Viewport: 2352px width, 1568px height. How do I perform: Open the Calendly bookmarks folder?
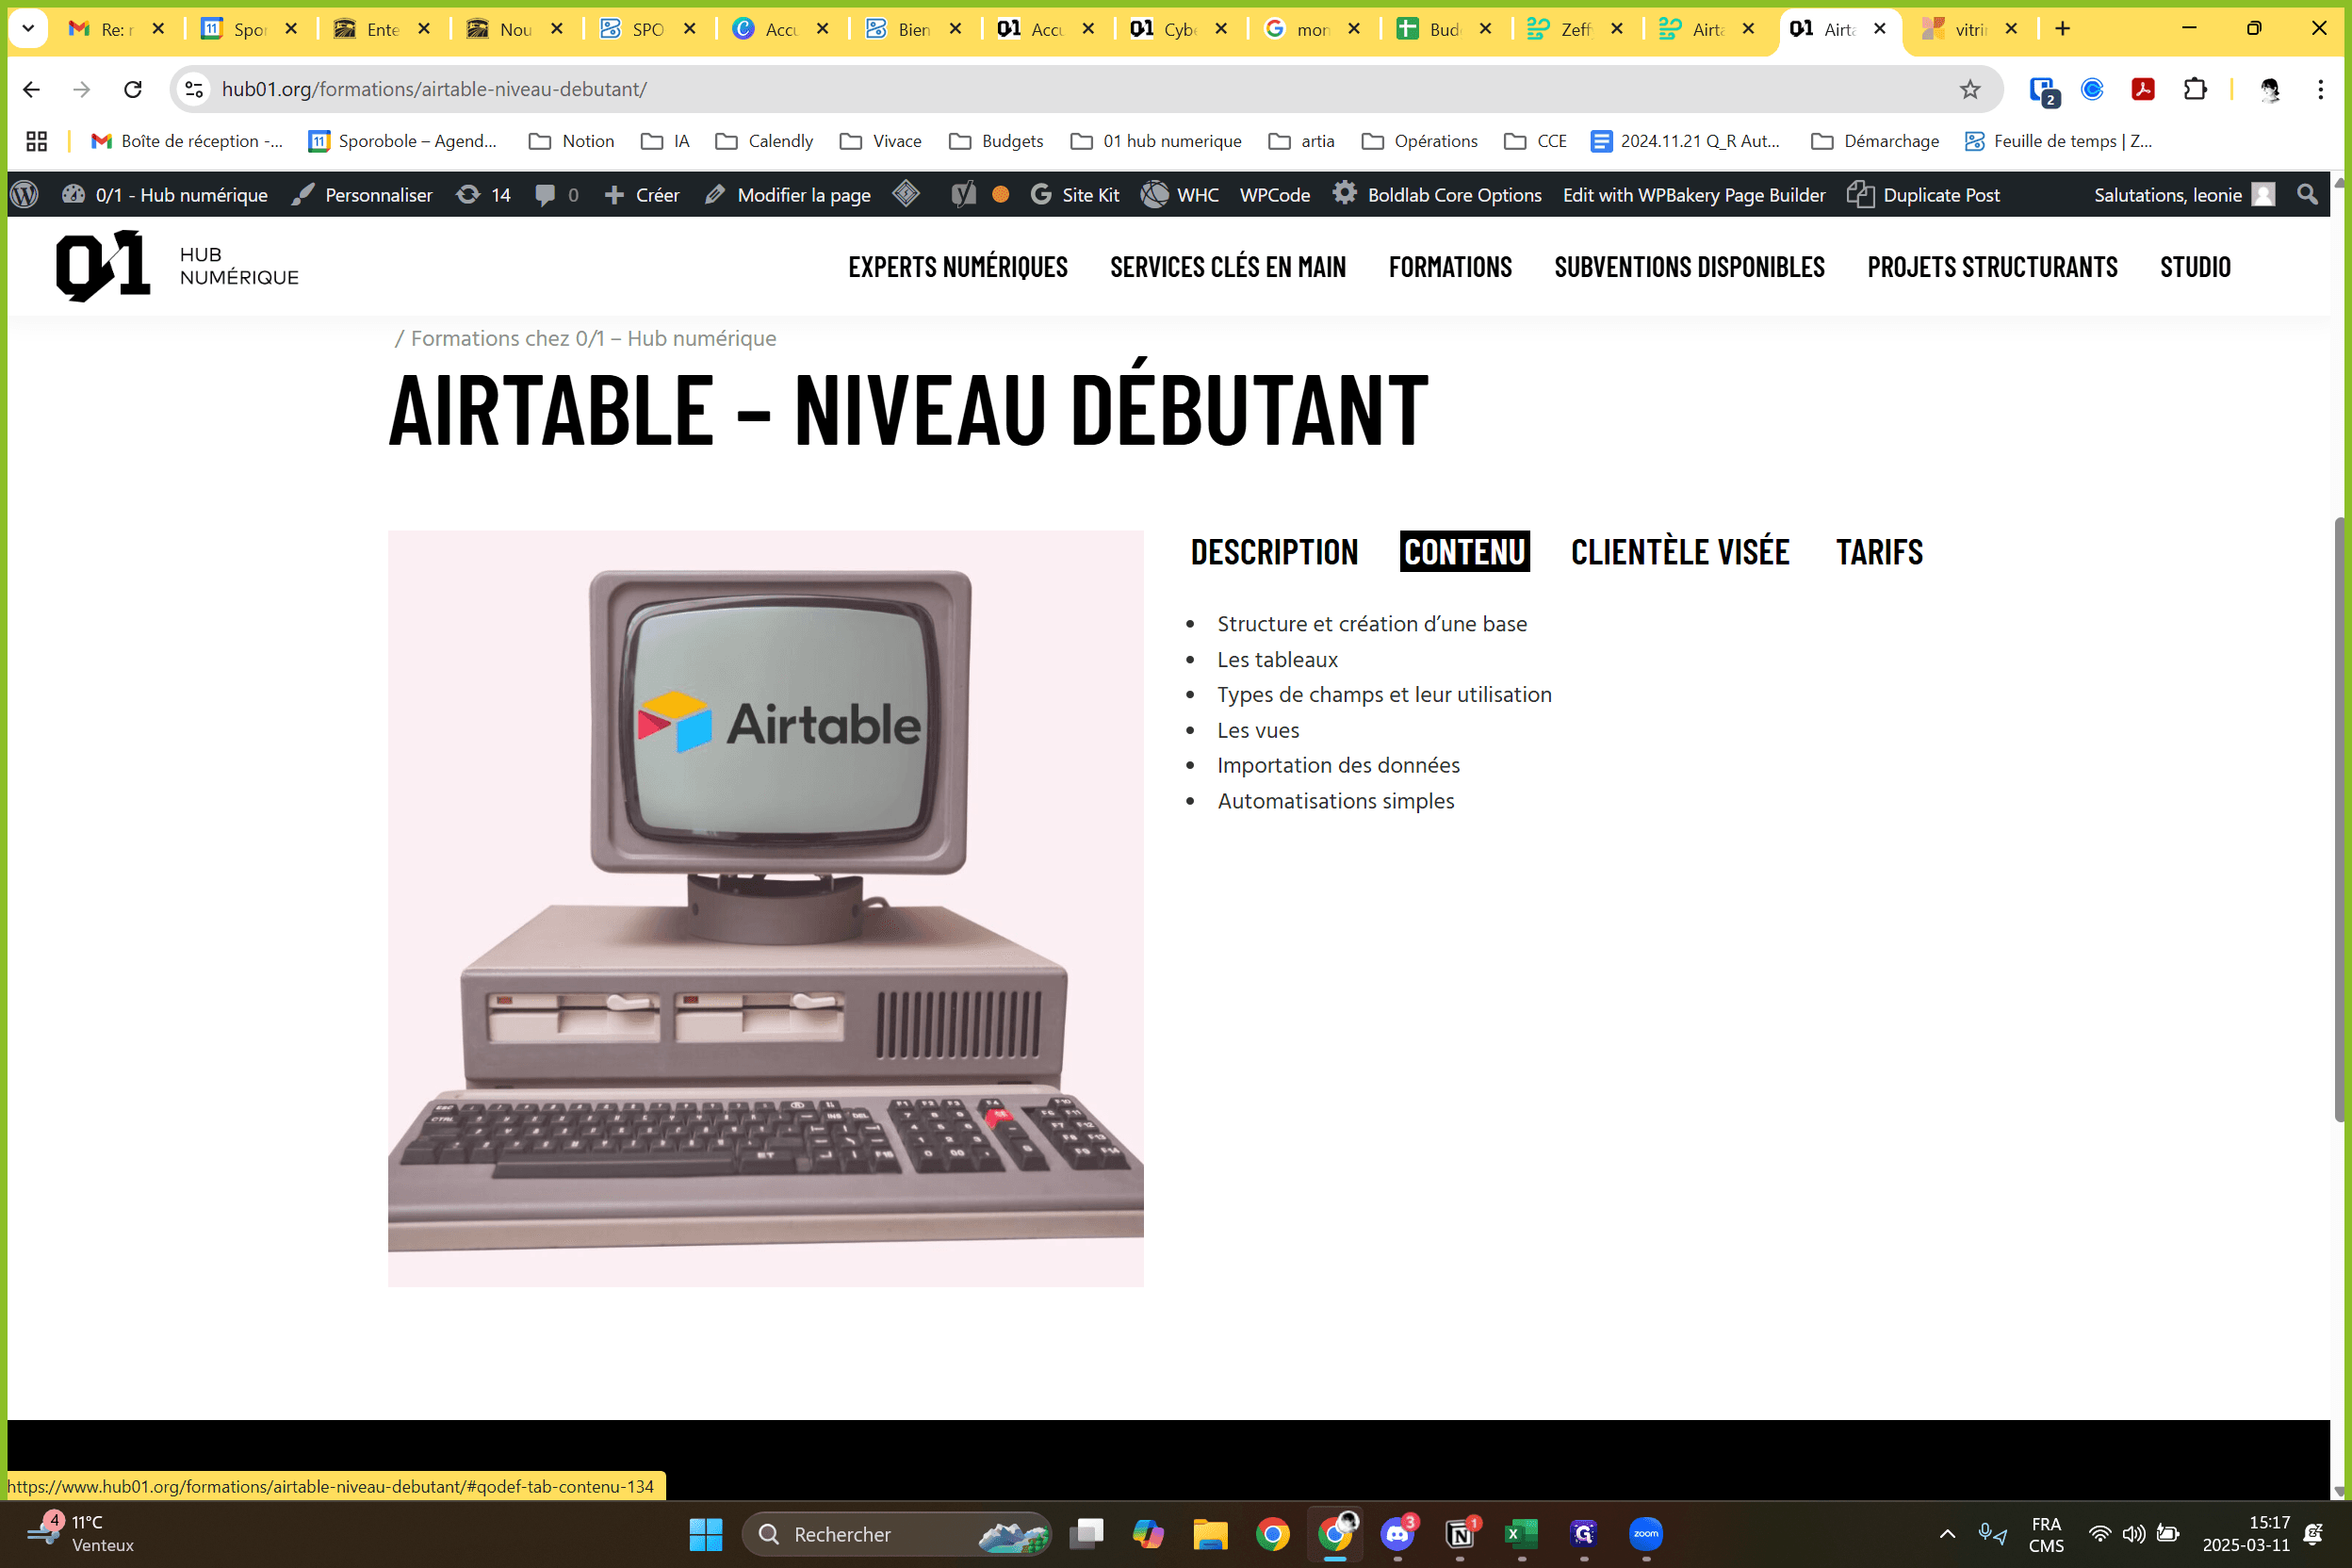[764, 141]
